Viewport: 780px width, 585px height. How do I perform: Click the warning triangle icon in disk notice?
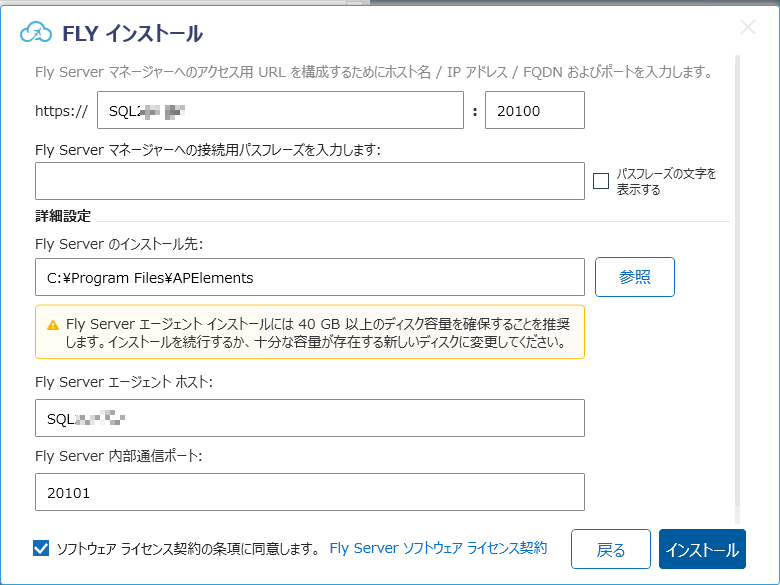pyautogui.click(x=53, y=325)
